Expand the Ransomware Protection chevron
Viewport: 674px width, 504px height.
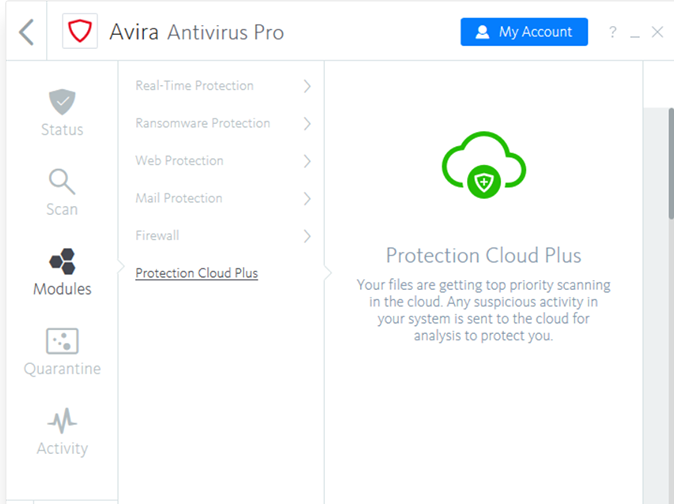(307, 123)
